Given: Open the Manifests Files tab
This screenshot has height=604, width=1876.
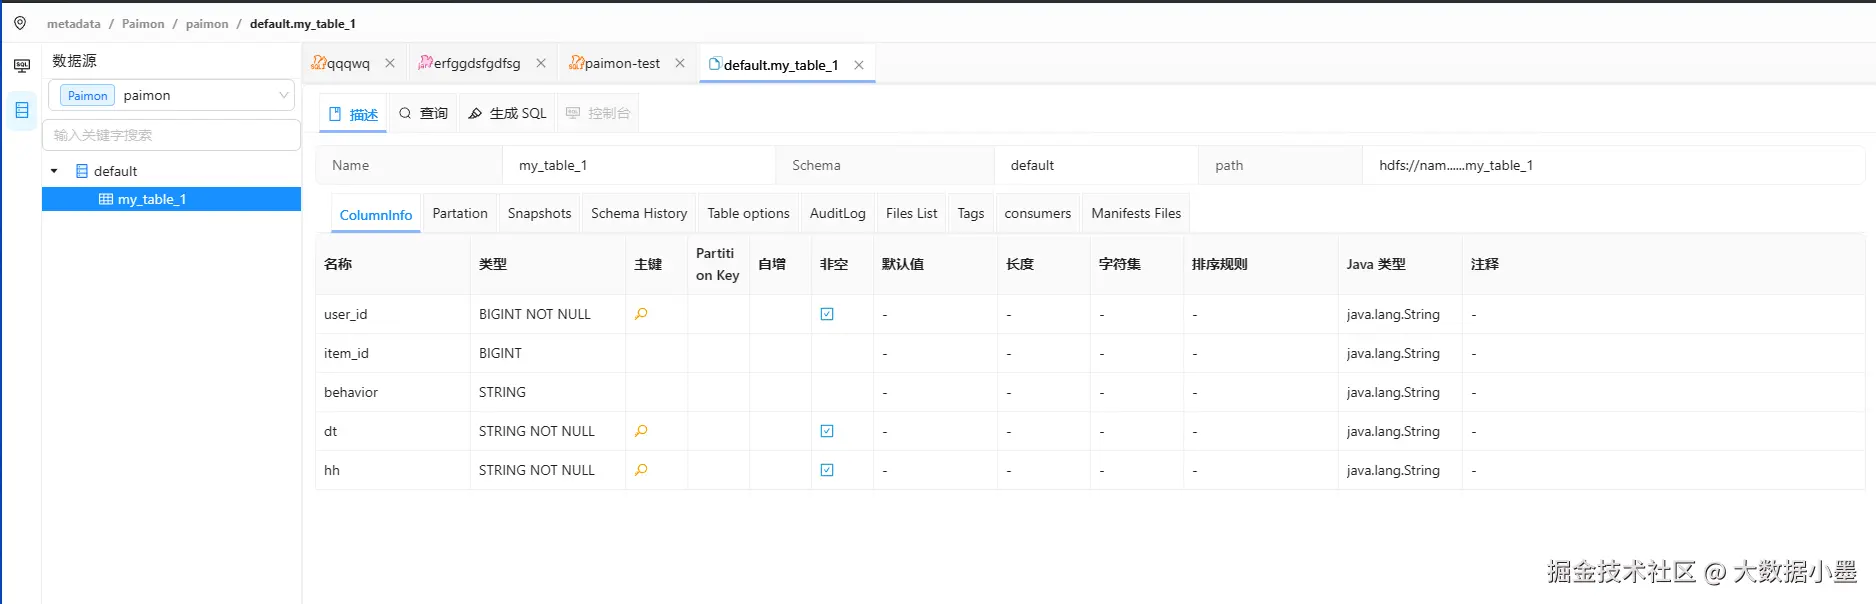Looking at the screenshot, I should (1136, 213).
